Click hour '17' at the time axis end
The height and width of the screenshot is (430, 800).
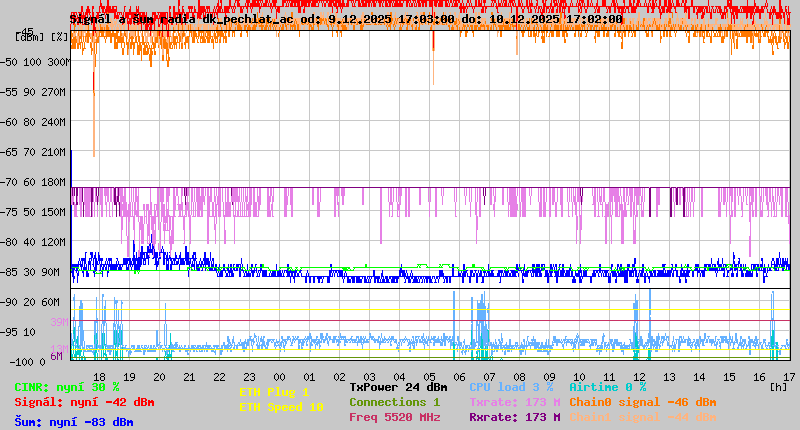[x=790, y=377]
